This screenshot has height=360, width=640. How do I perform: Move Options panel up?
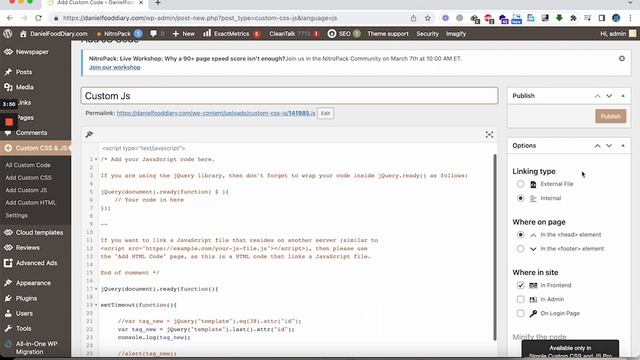[x=597, y=146]
